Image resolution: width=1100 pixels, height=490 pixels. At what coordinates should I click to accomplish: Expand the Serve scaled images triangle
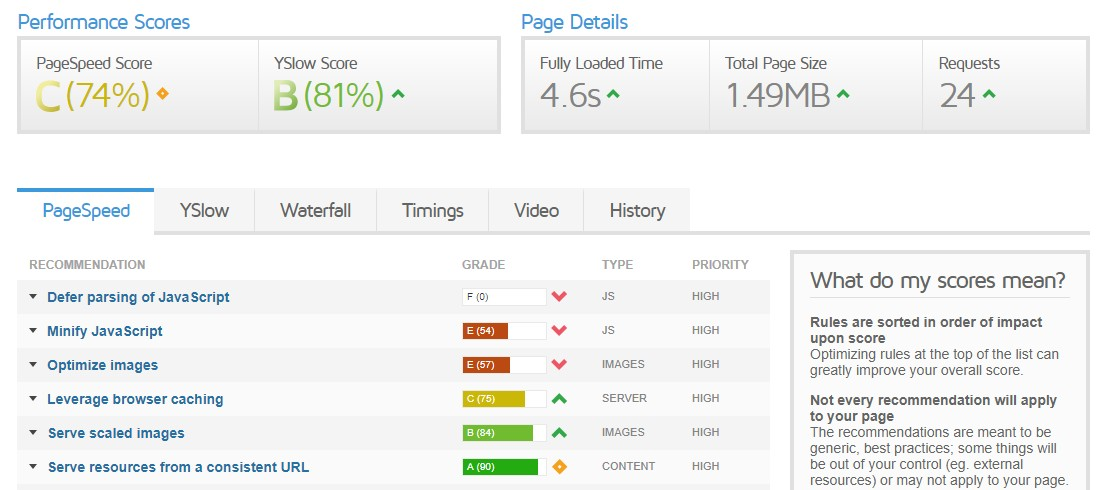[x=33, y=433]
